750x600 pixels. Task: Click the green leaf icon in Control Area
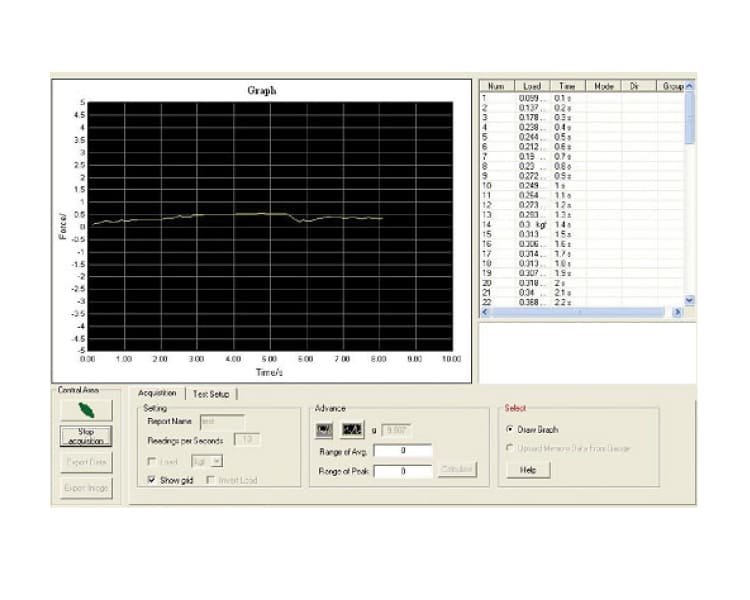point(86,410)
